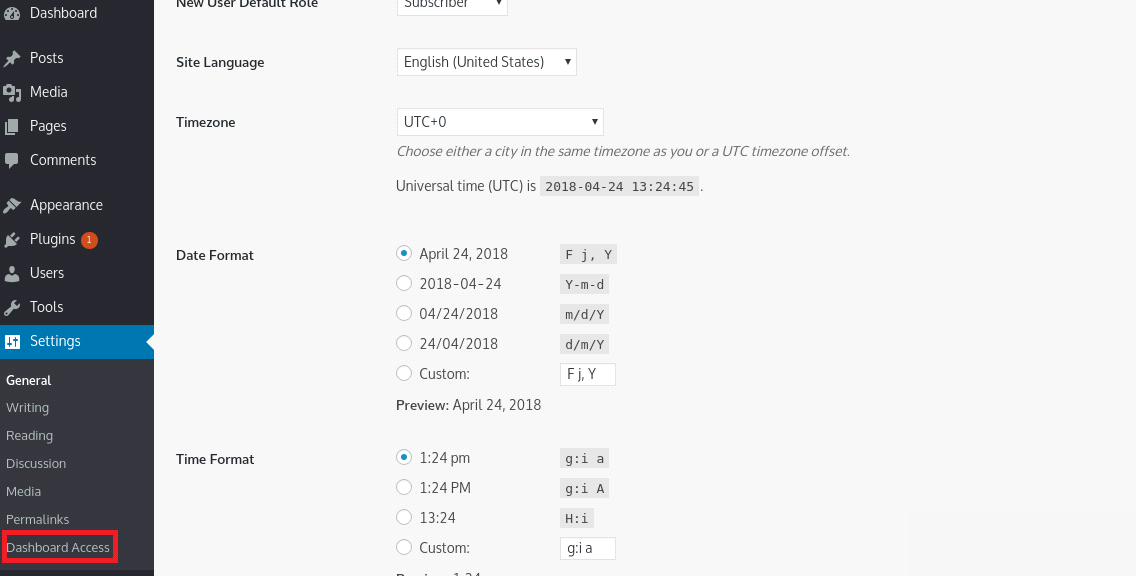Open Plugins using the plug icon
Screen dimensions: 1136x576
coord(12,239)
